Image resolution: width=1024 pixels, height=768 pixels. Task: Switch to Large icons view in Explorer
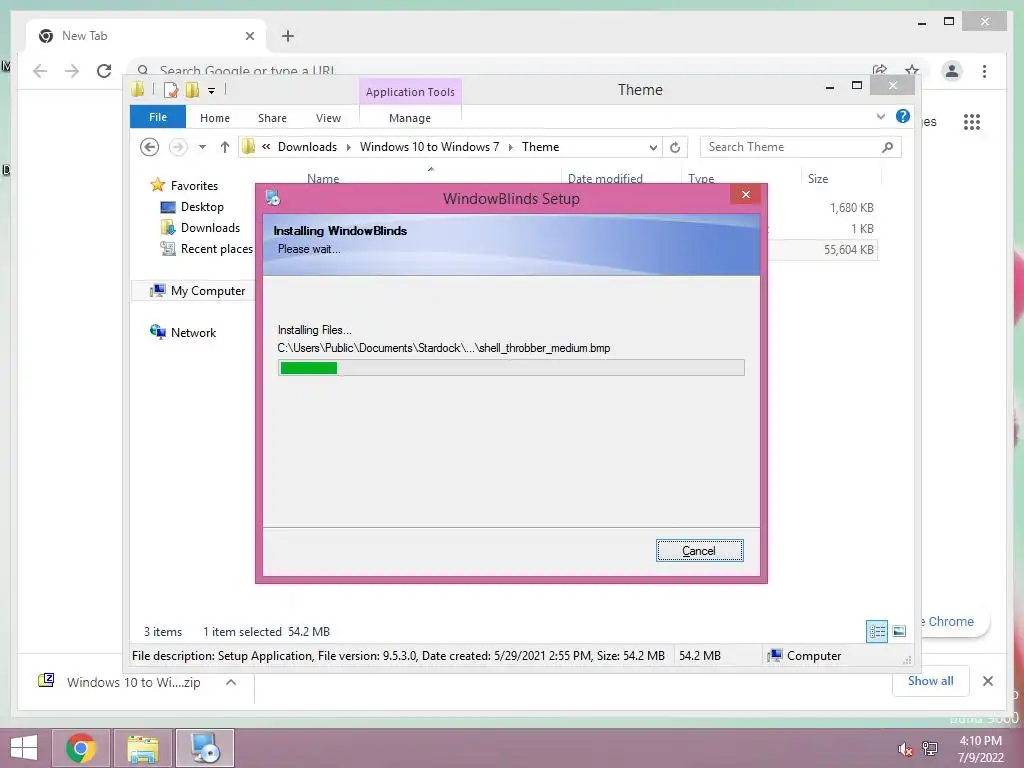coord(899,631)
